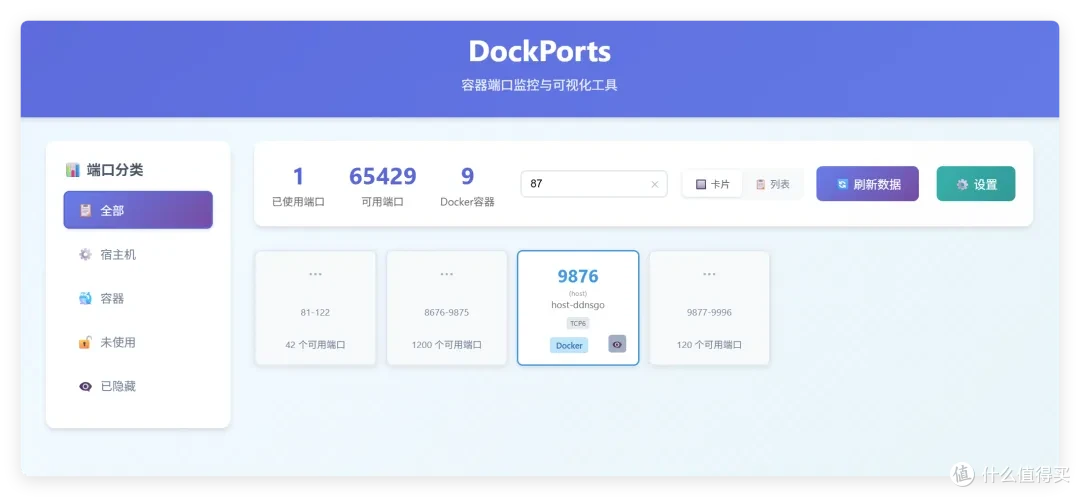Expand the 81-122 available port range card

tap(315, 308)
